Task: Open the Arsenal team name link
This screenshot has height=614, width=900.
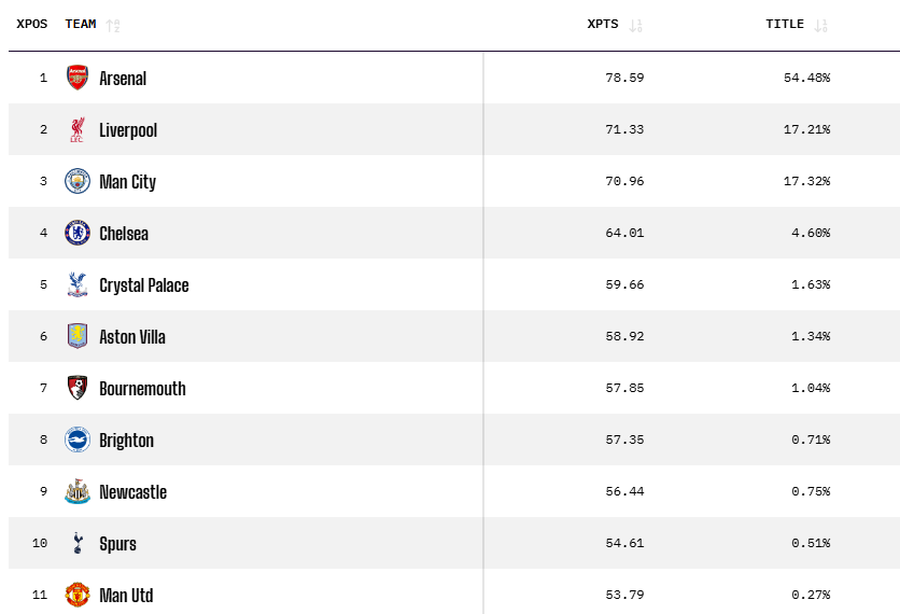Action: point(123,78)
